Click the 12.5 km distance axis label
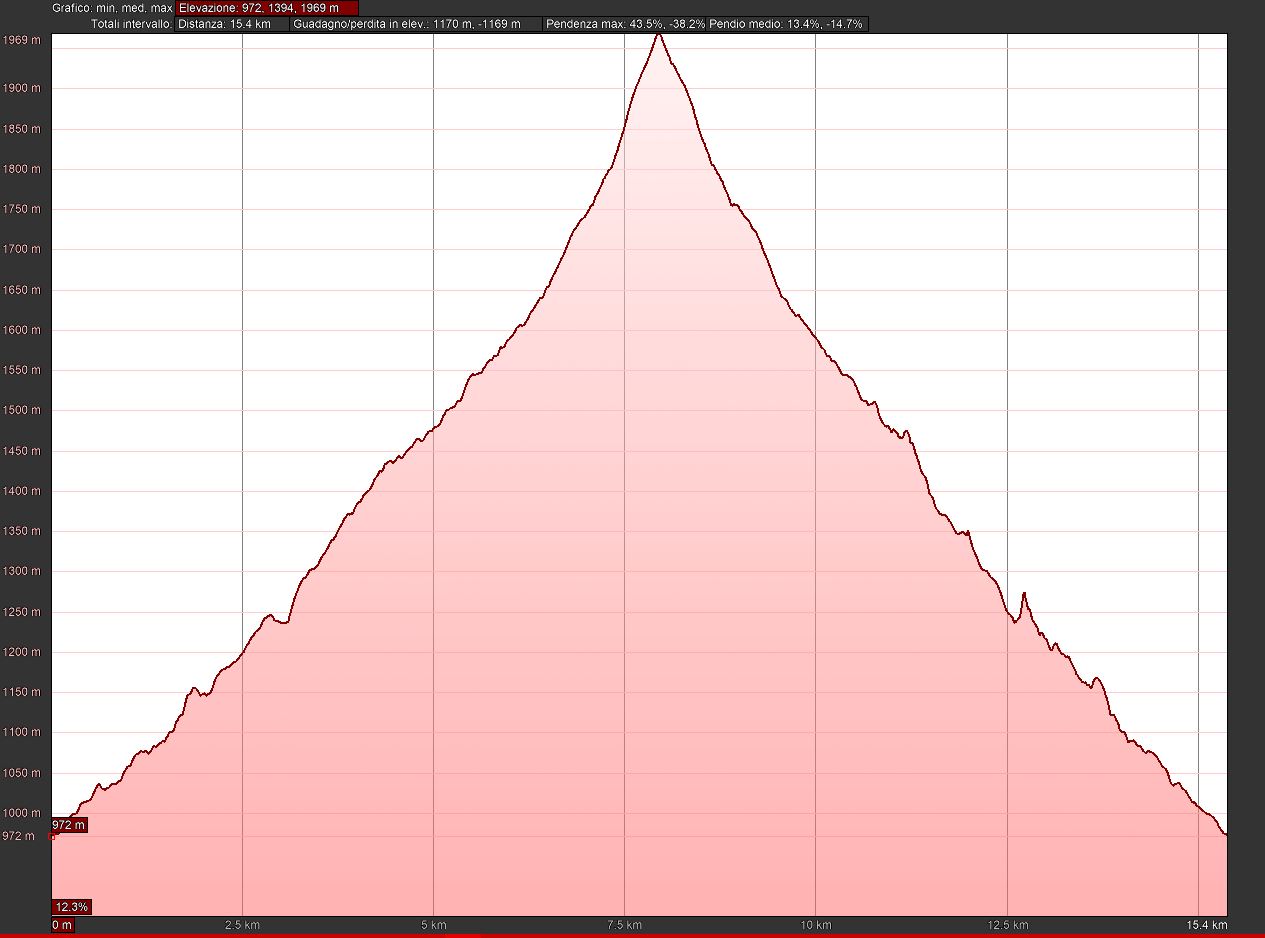 pyautogui.click(x=1007, y=925)
